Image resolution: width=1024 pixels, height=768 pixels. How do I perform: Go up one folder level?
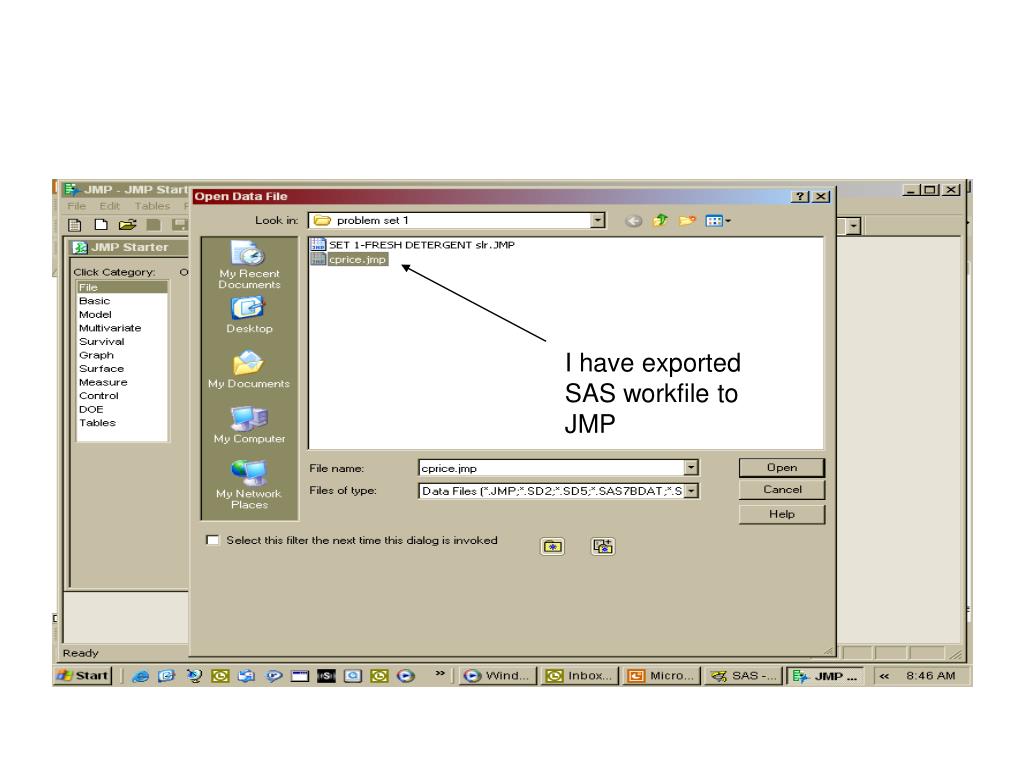coord(660,221)
